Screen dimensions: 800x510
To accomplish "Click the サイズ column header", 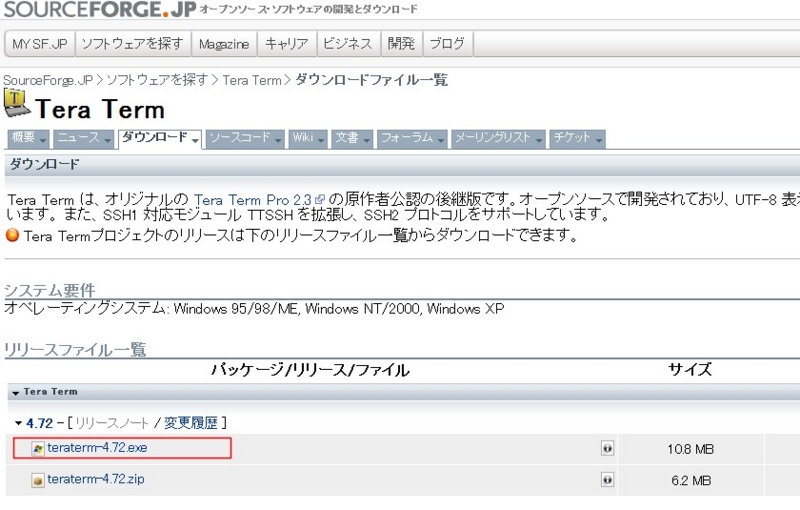I will pyautogui.click(x=690, y=369).
